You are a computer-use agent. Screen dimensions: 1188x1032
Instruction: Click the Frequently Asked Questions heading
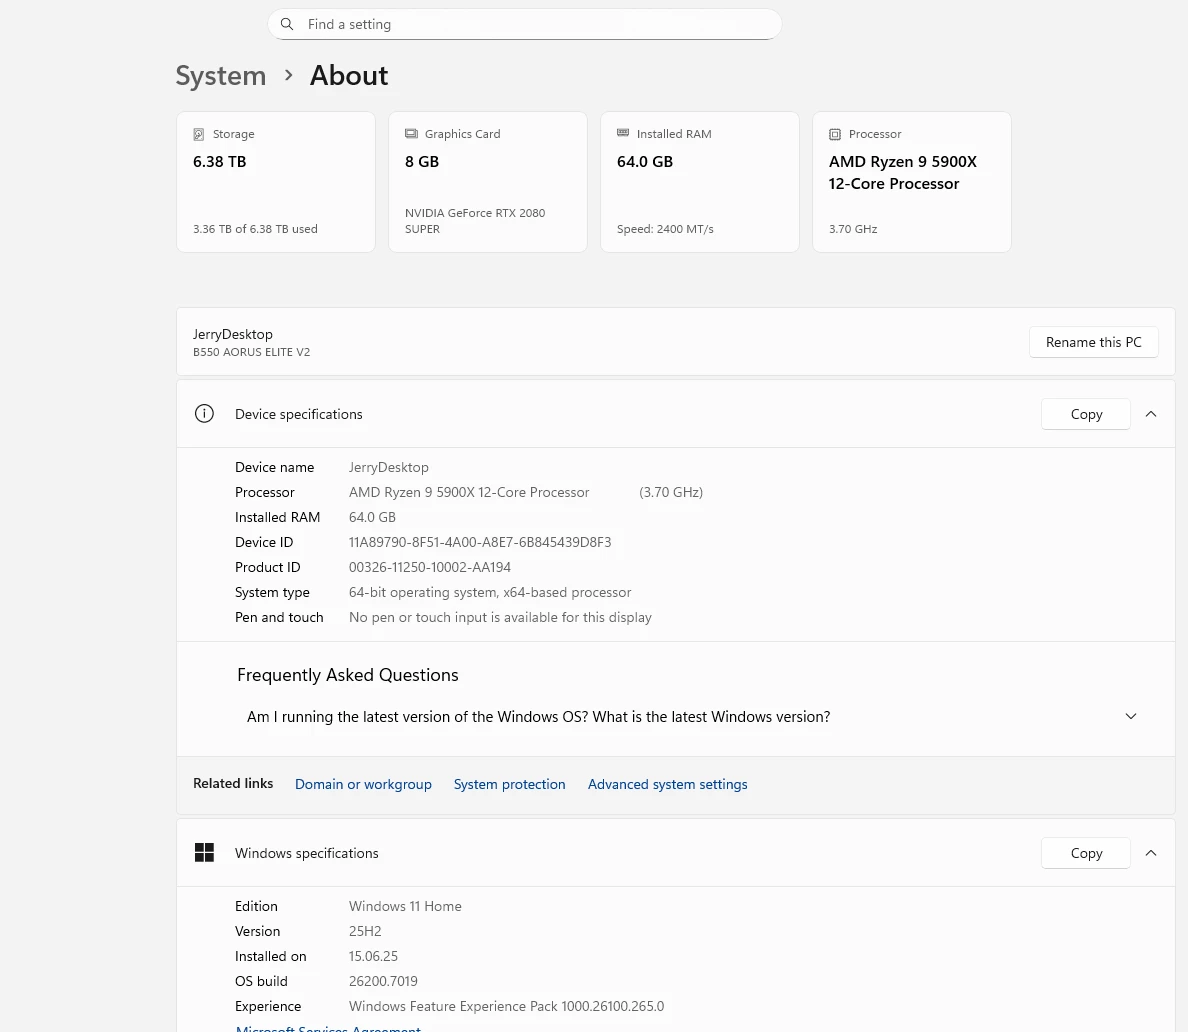pyautogui.click(x=348, y=675)
